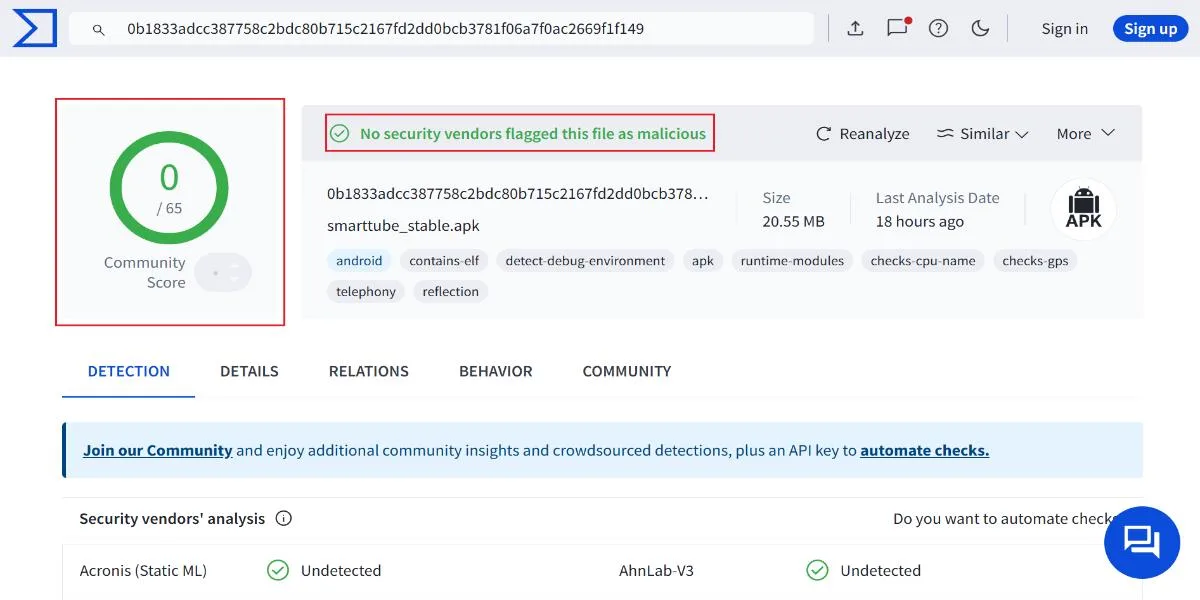
Task: Click the AhnLab-V3 Undetected check icon
Action: 817,571
